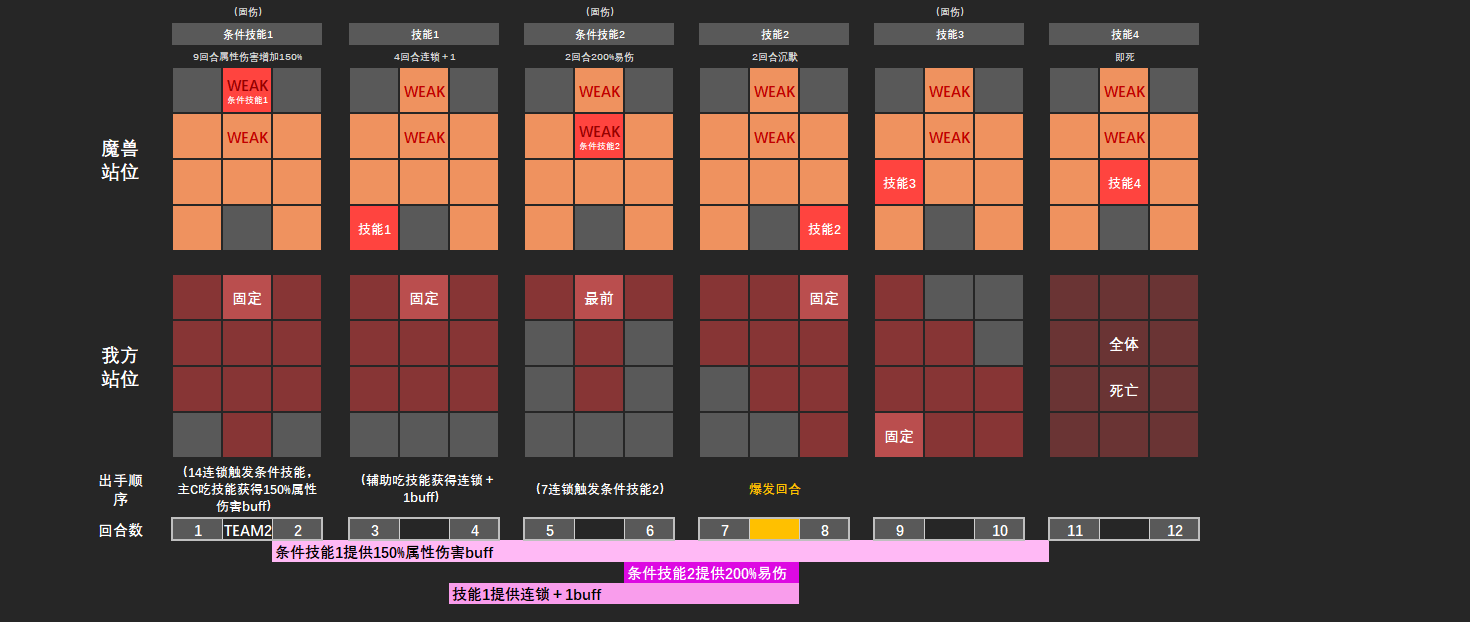Click the 爆发回合 orange label
The height and width of the screenshot is (622, 1470).
pos(775,490)
